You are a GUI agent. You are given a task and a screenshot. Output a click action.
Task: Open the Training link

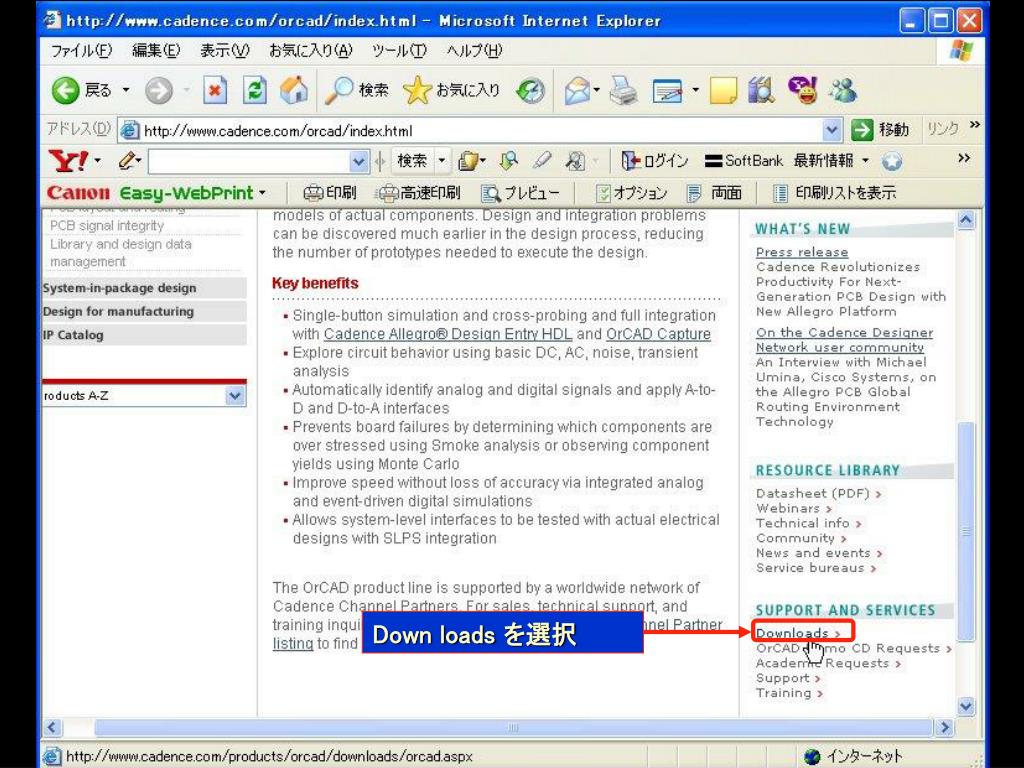pyautogui.click(x=789, y=693)
